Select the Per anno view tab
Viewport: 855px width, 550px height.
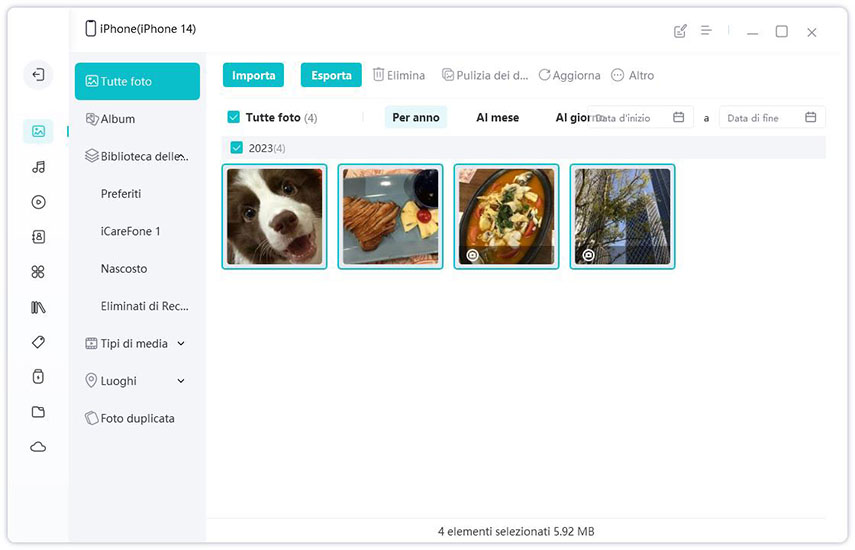(x=415, y=117)
